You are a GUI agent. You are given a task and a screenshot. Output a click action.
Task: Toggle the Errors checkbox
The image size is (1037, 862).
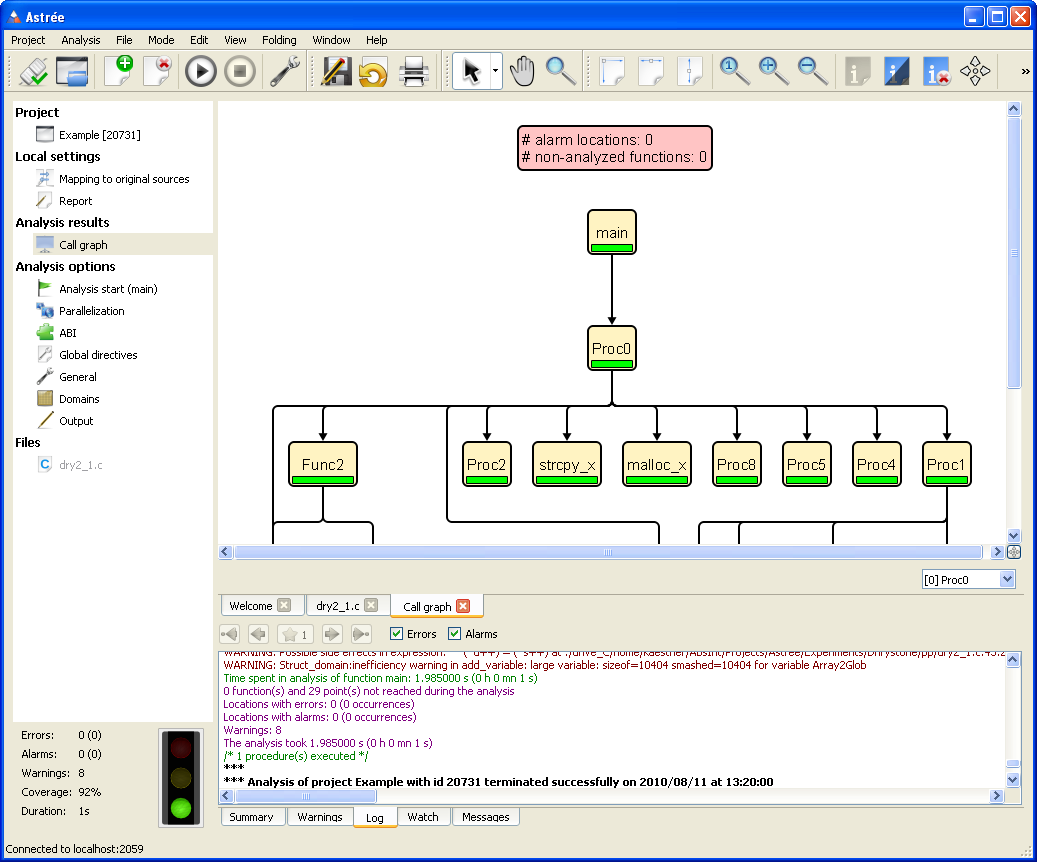pos(397,634)
